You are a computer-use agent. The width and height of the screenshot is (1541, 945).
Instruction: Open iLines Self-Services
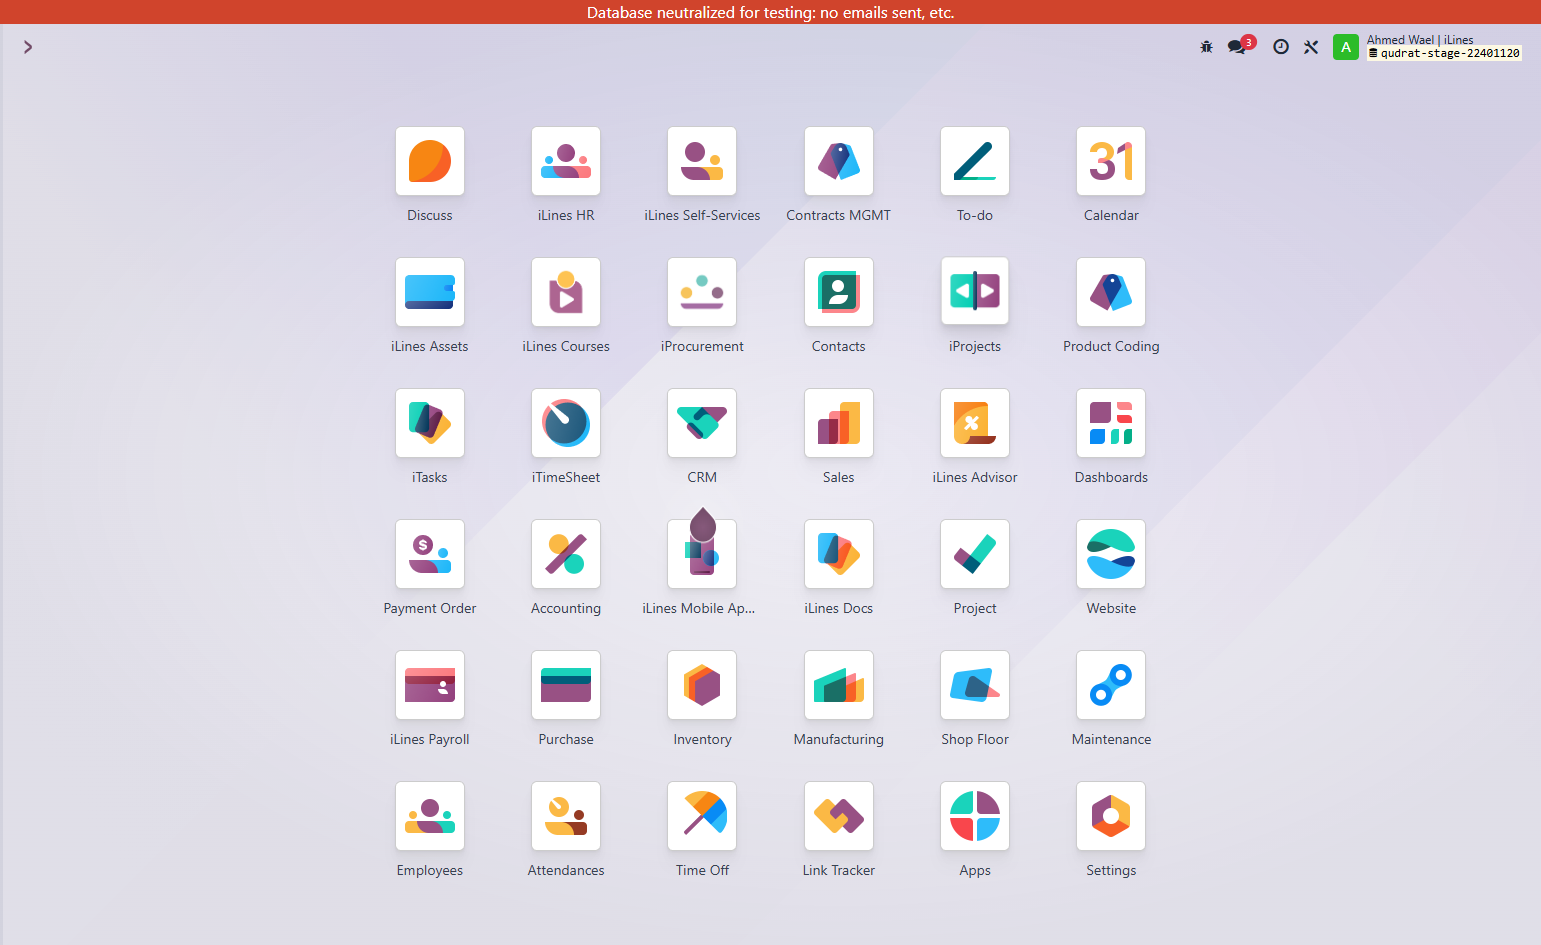click(x=702, y=161)
